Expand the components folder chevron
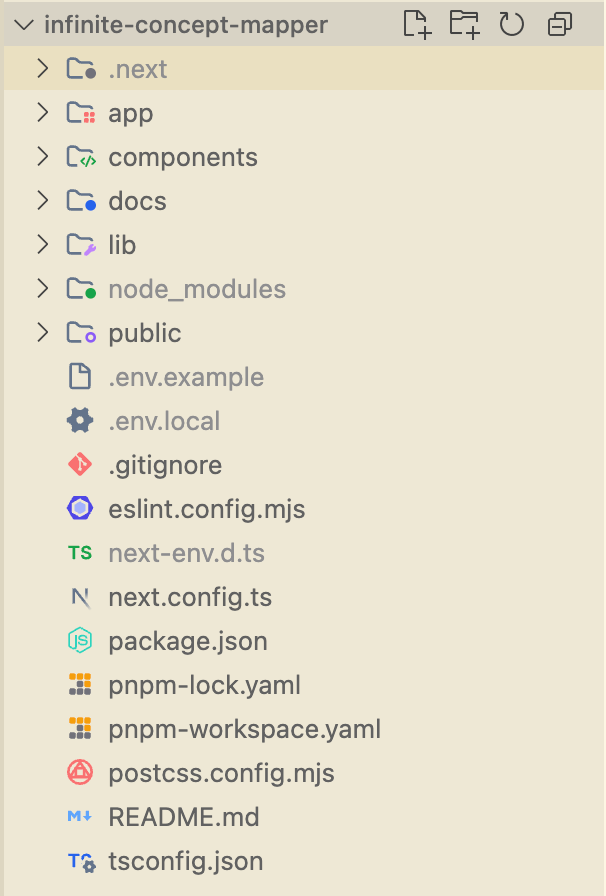Viewport: 606px width, 896px height. [x=42, y=157]
